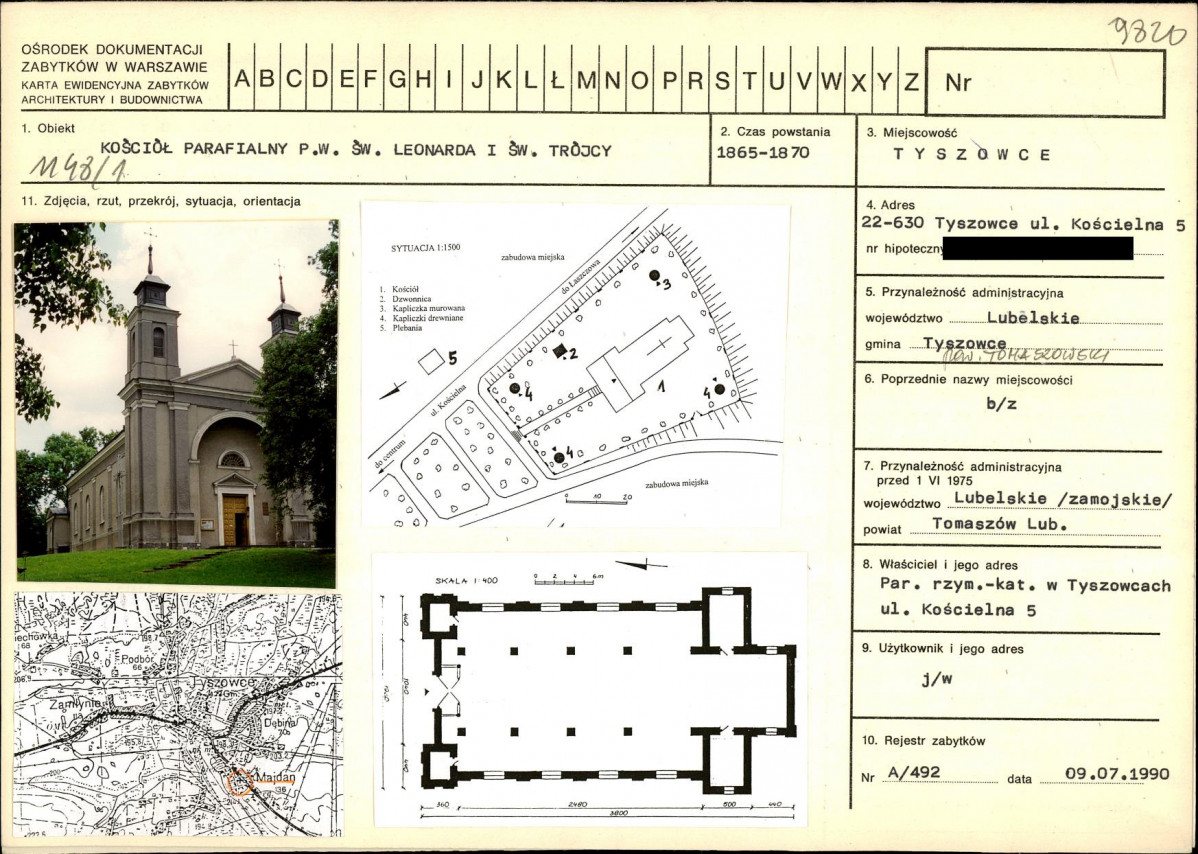Select letter box Z in the index row

click(910, 81)
